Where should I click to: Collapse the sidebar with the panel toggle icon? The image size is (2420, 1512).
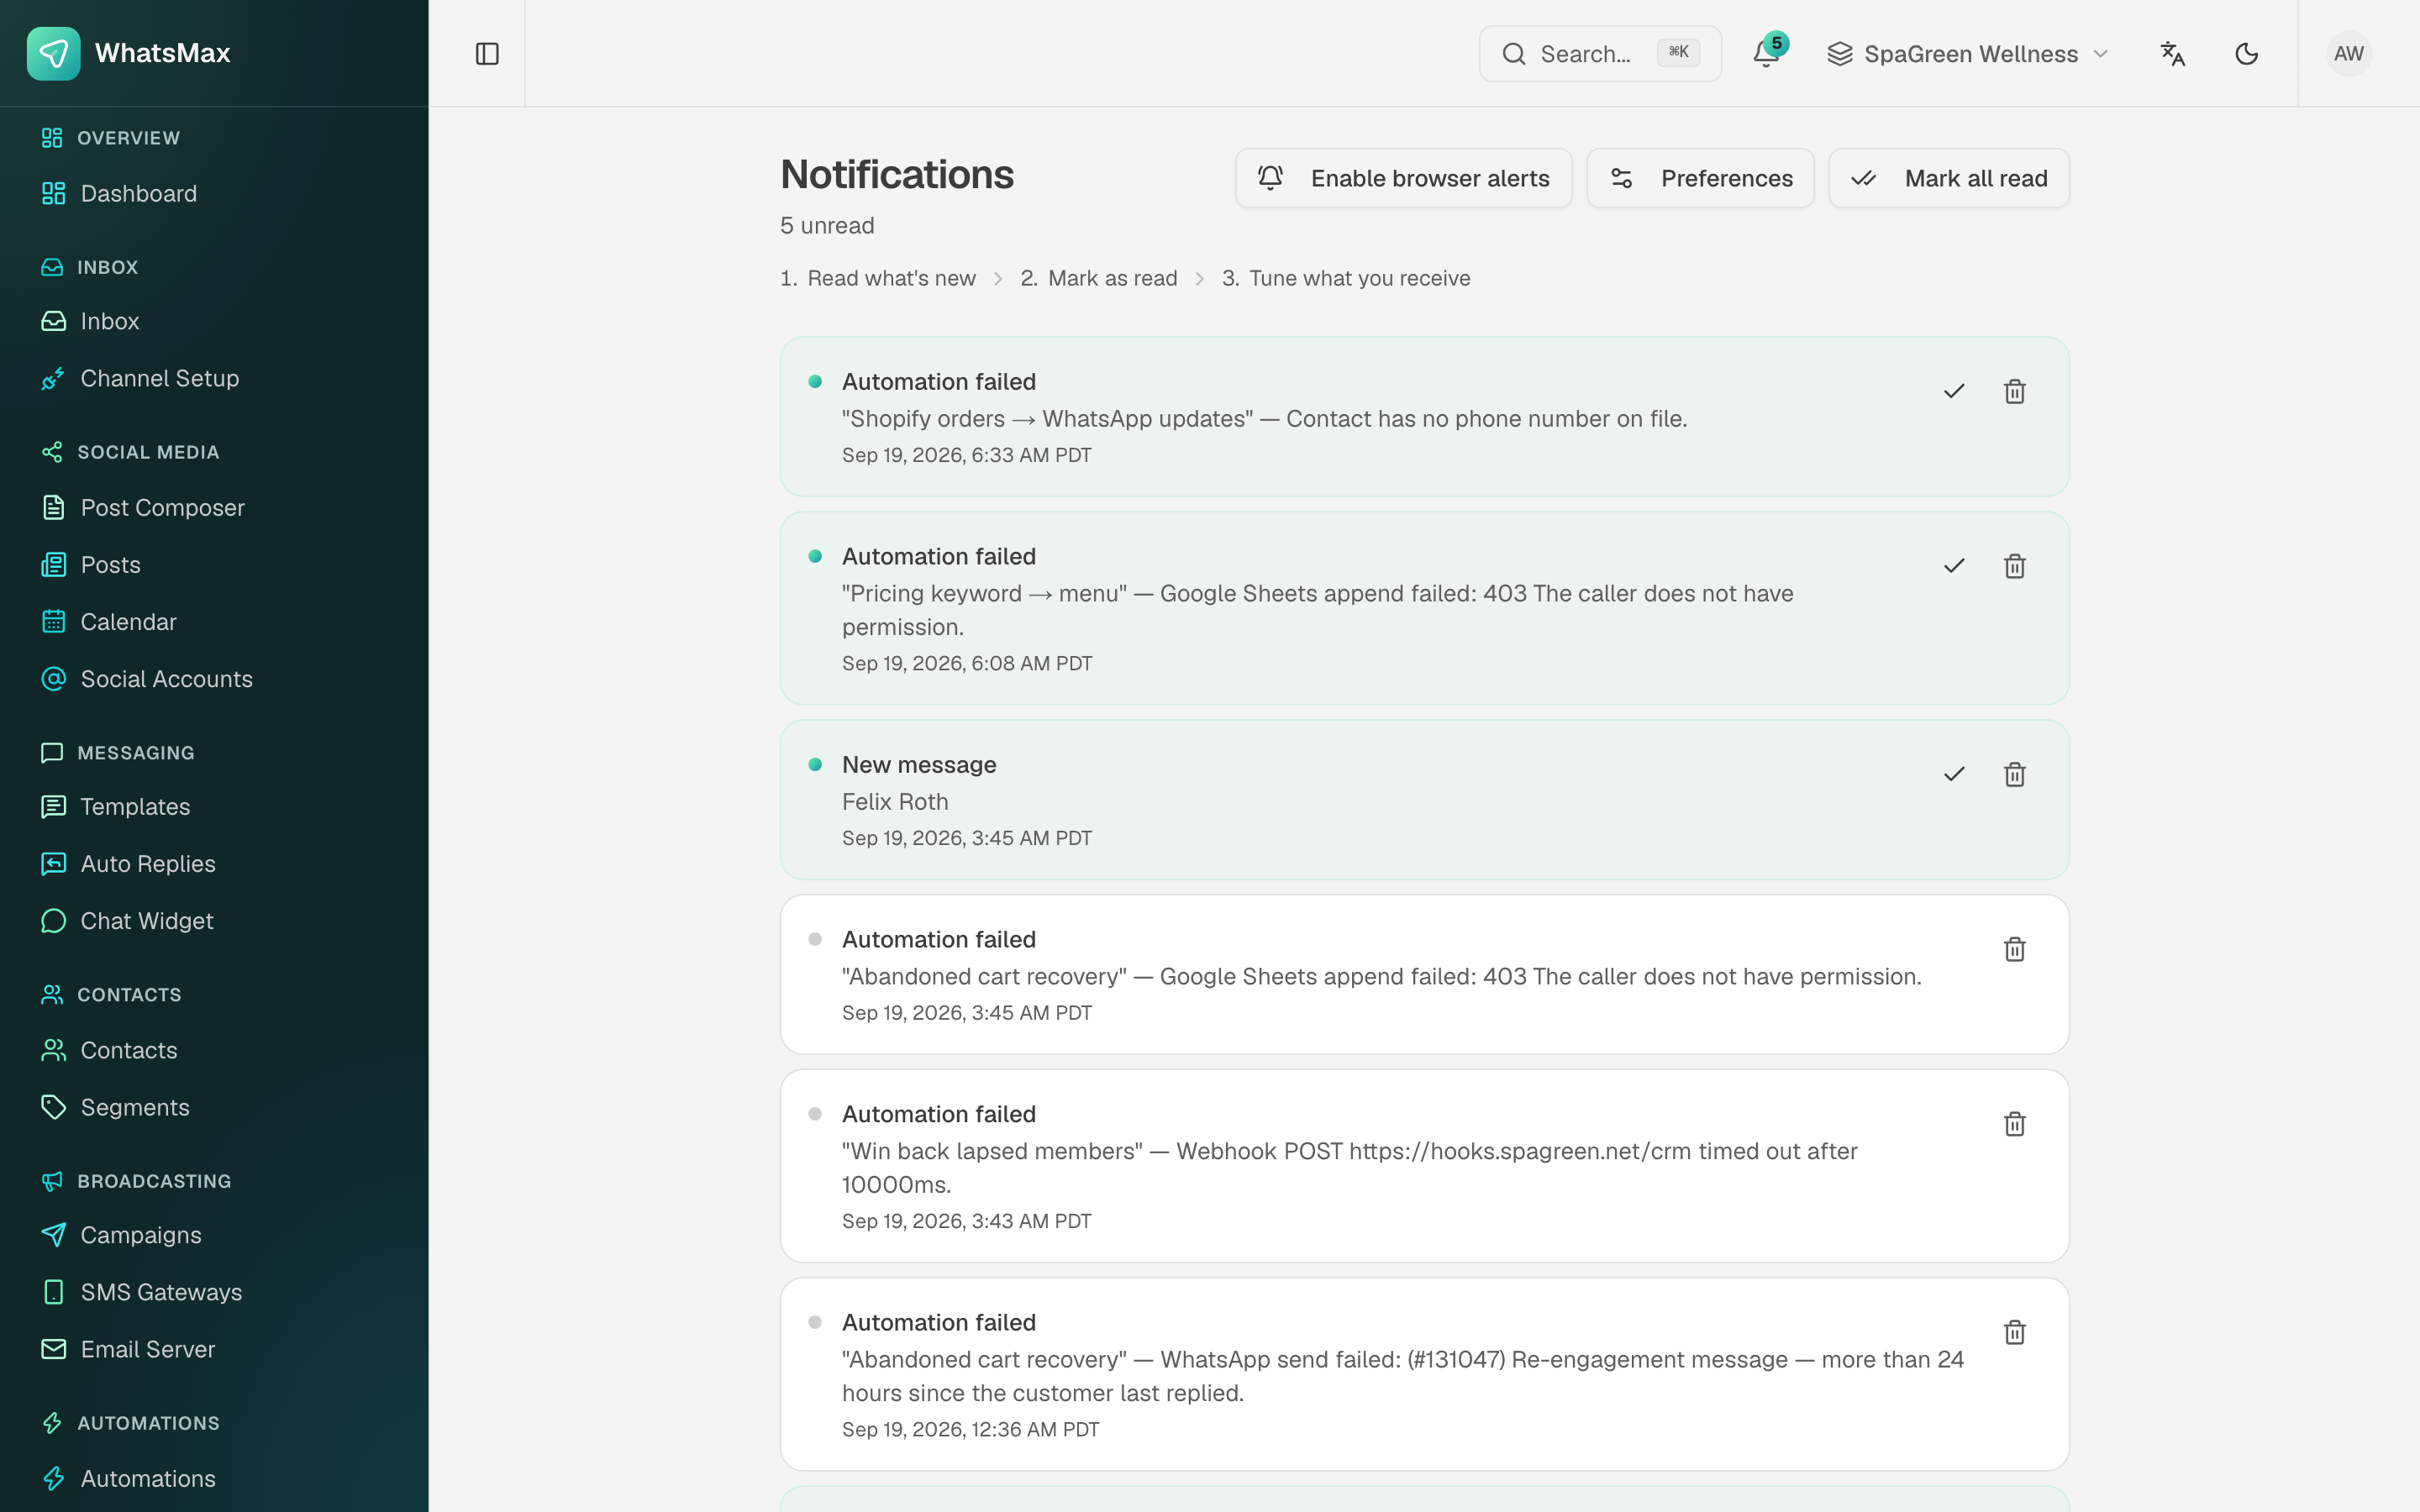[x=487, y=54]
